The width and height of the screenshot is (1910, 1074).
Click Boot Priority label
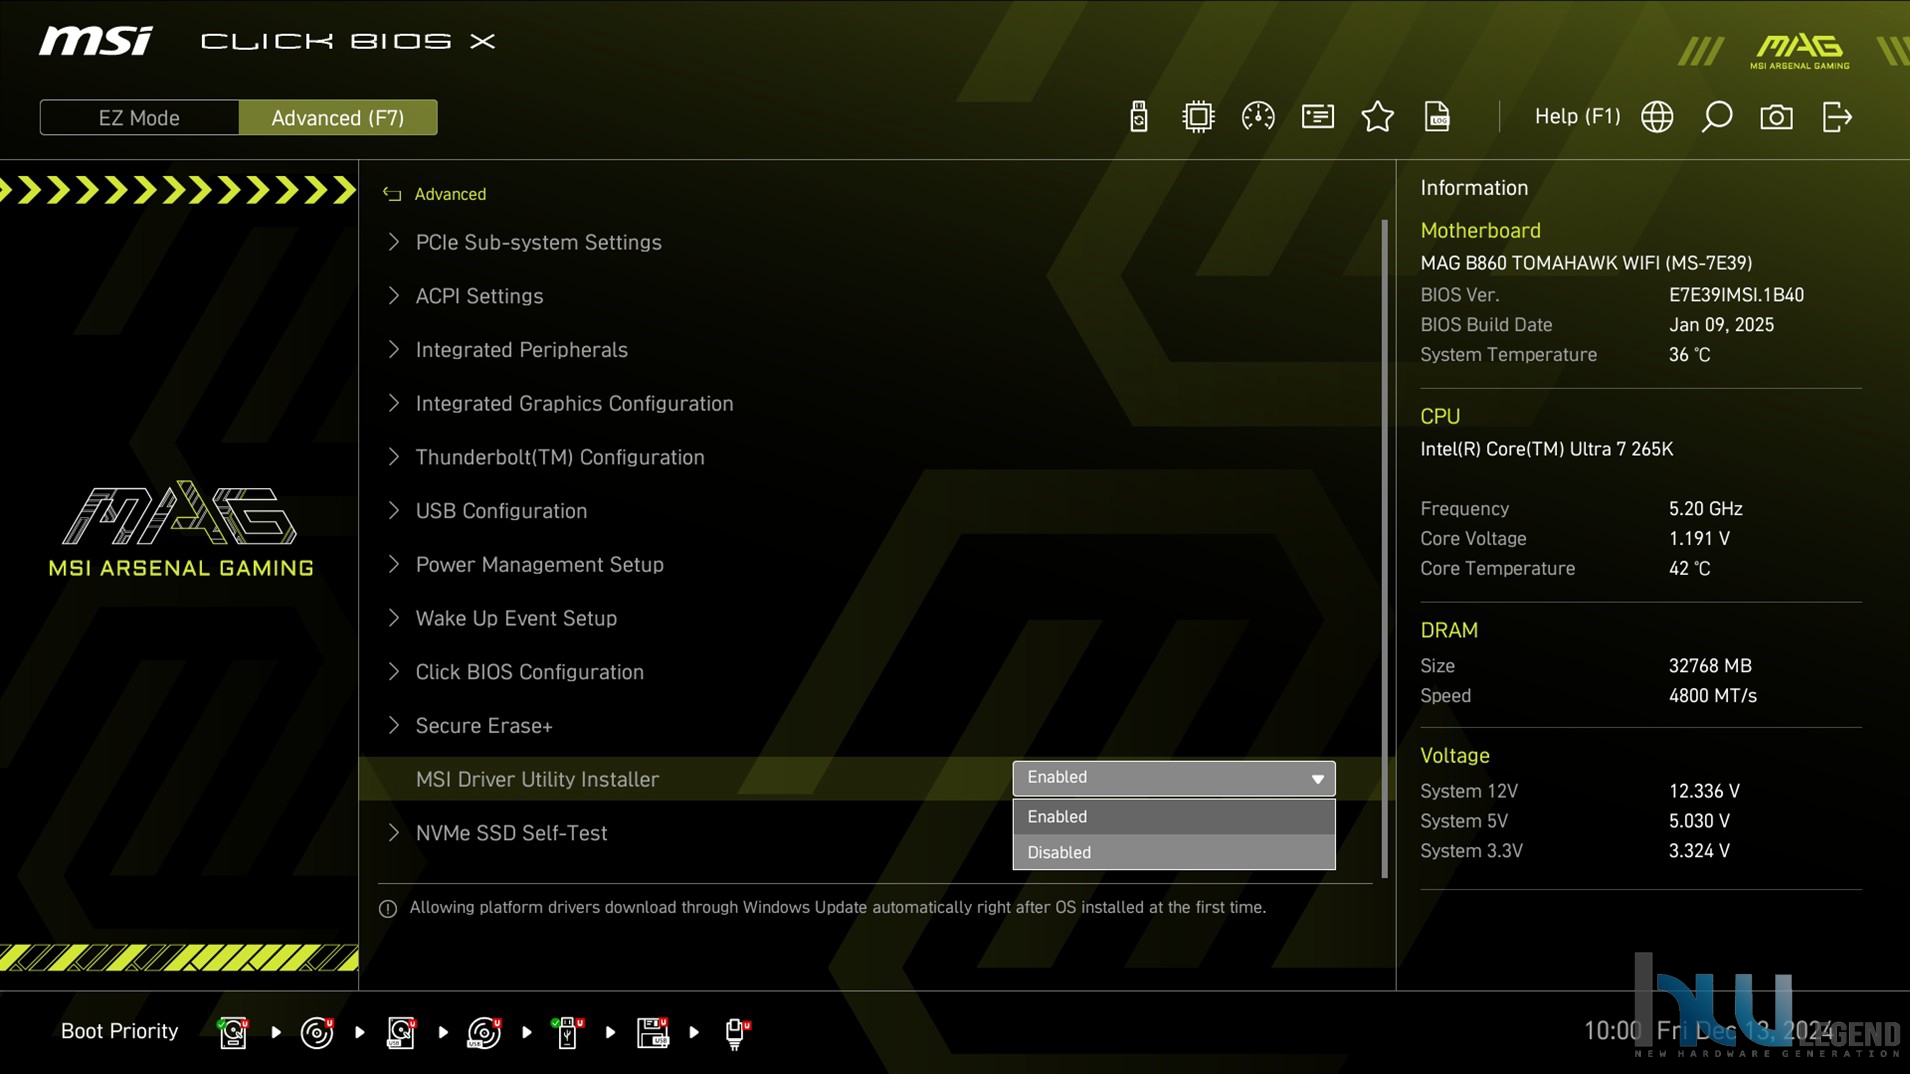(x=119, y=1031)
